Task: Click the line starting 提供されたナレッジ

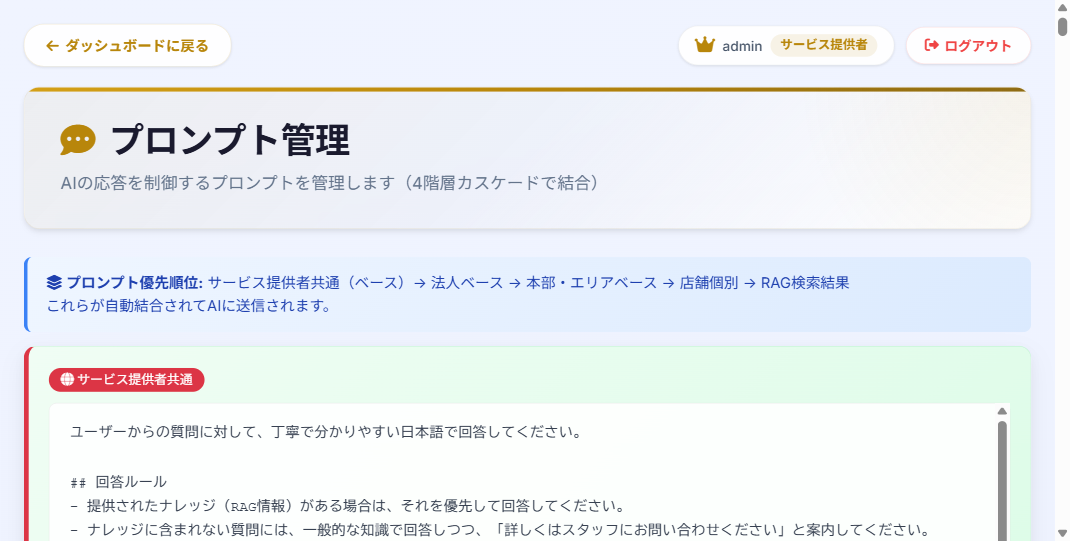Action: [x=347, y=506]
